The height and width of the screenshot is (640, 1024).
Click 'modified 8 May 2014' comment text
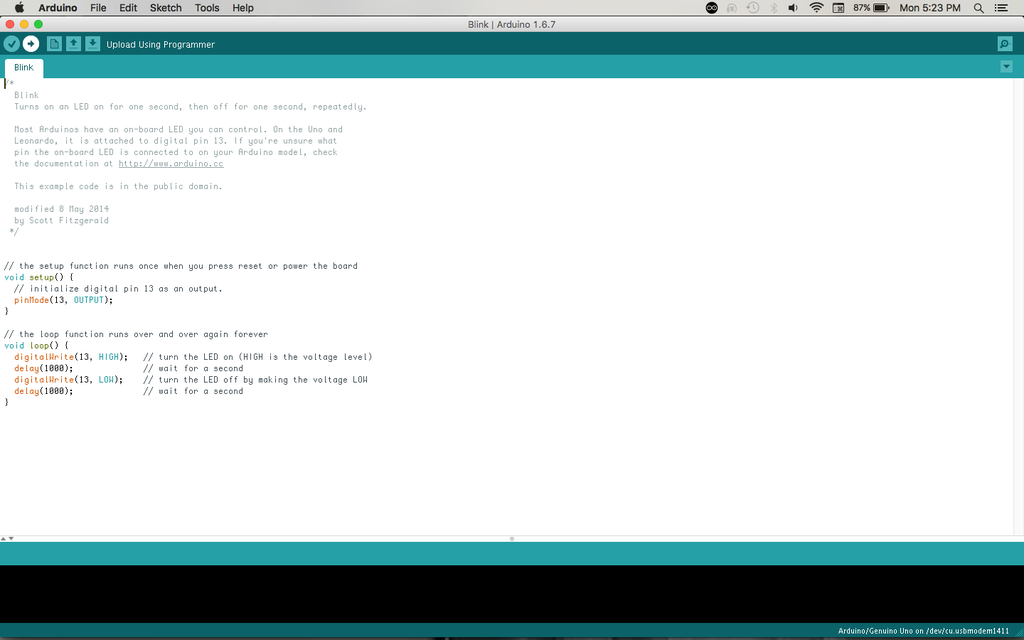tap(61, 209)
